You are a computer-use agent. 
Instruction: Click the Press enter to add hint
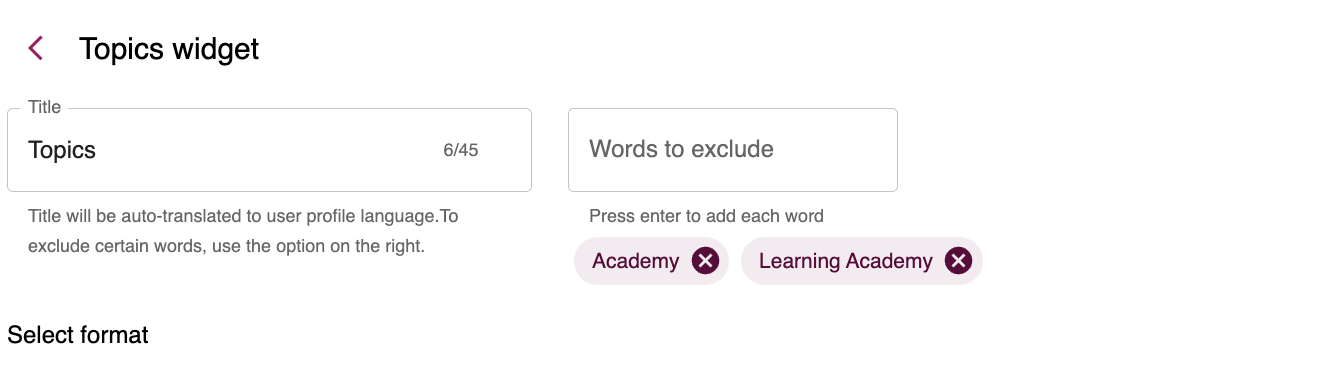706,216
